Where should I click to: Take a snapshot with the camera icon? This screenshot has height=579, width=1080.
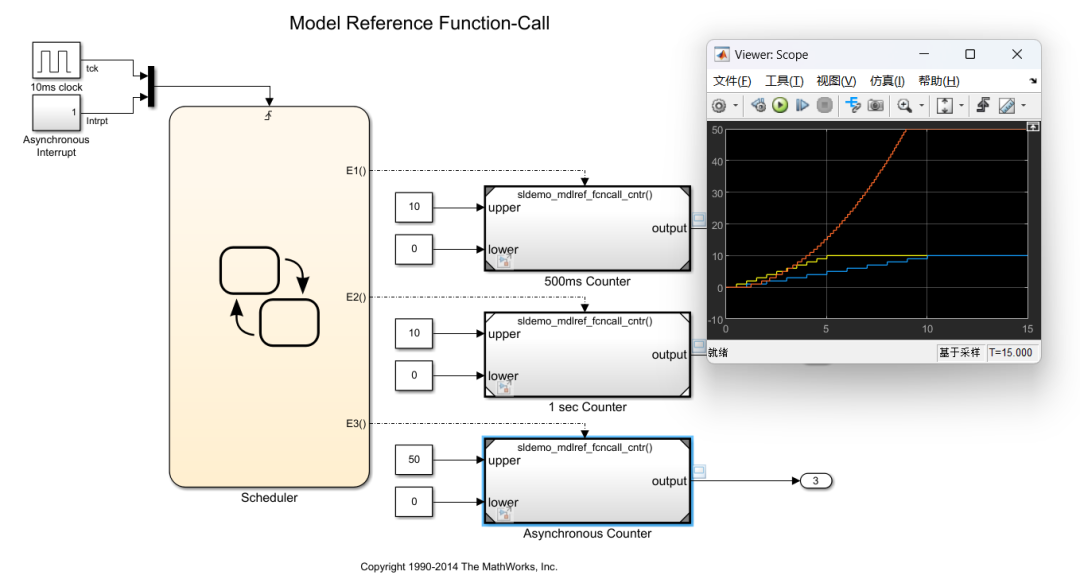click(875, 105)
